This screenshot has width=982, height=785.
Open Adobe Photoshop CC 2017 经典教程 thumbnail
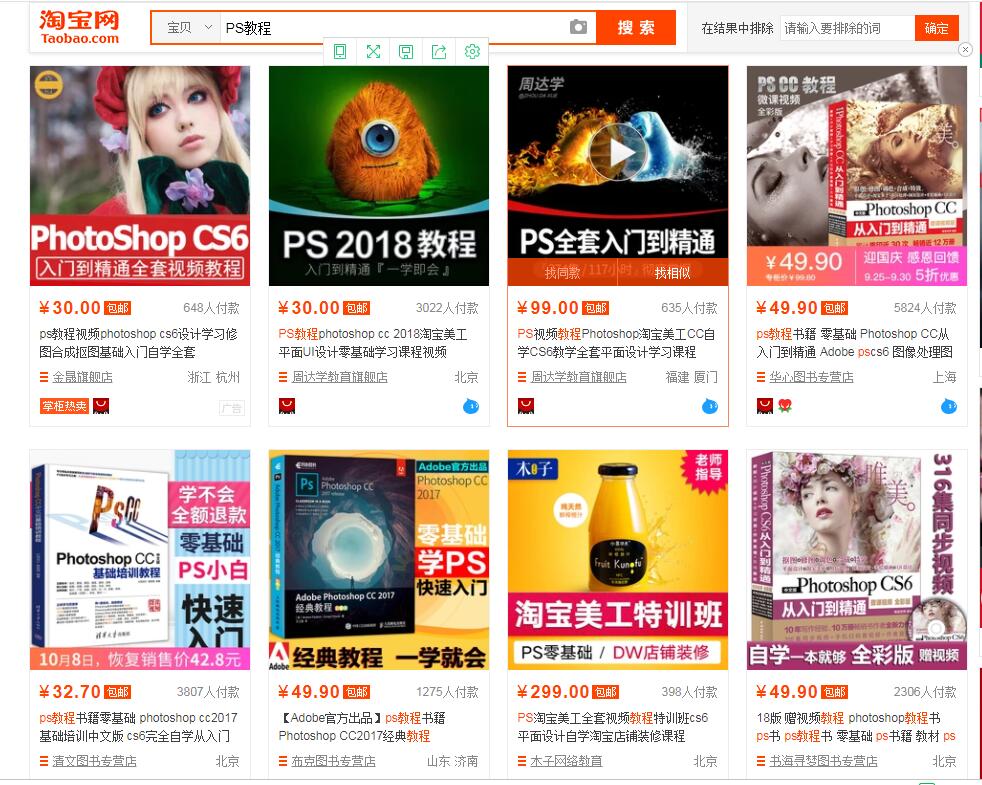pos(379,559)
